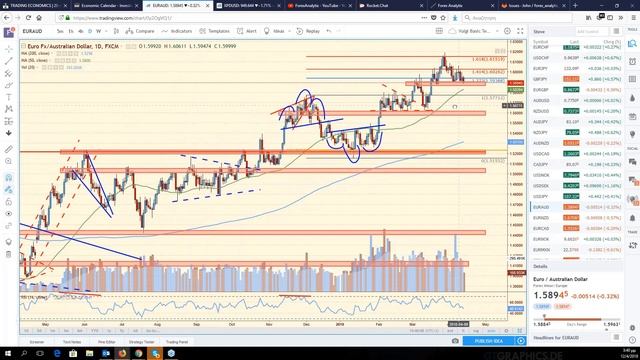Reload the page in browser
The width and height of the screenshot is (640, 360).
coord(28,18)
